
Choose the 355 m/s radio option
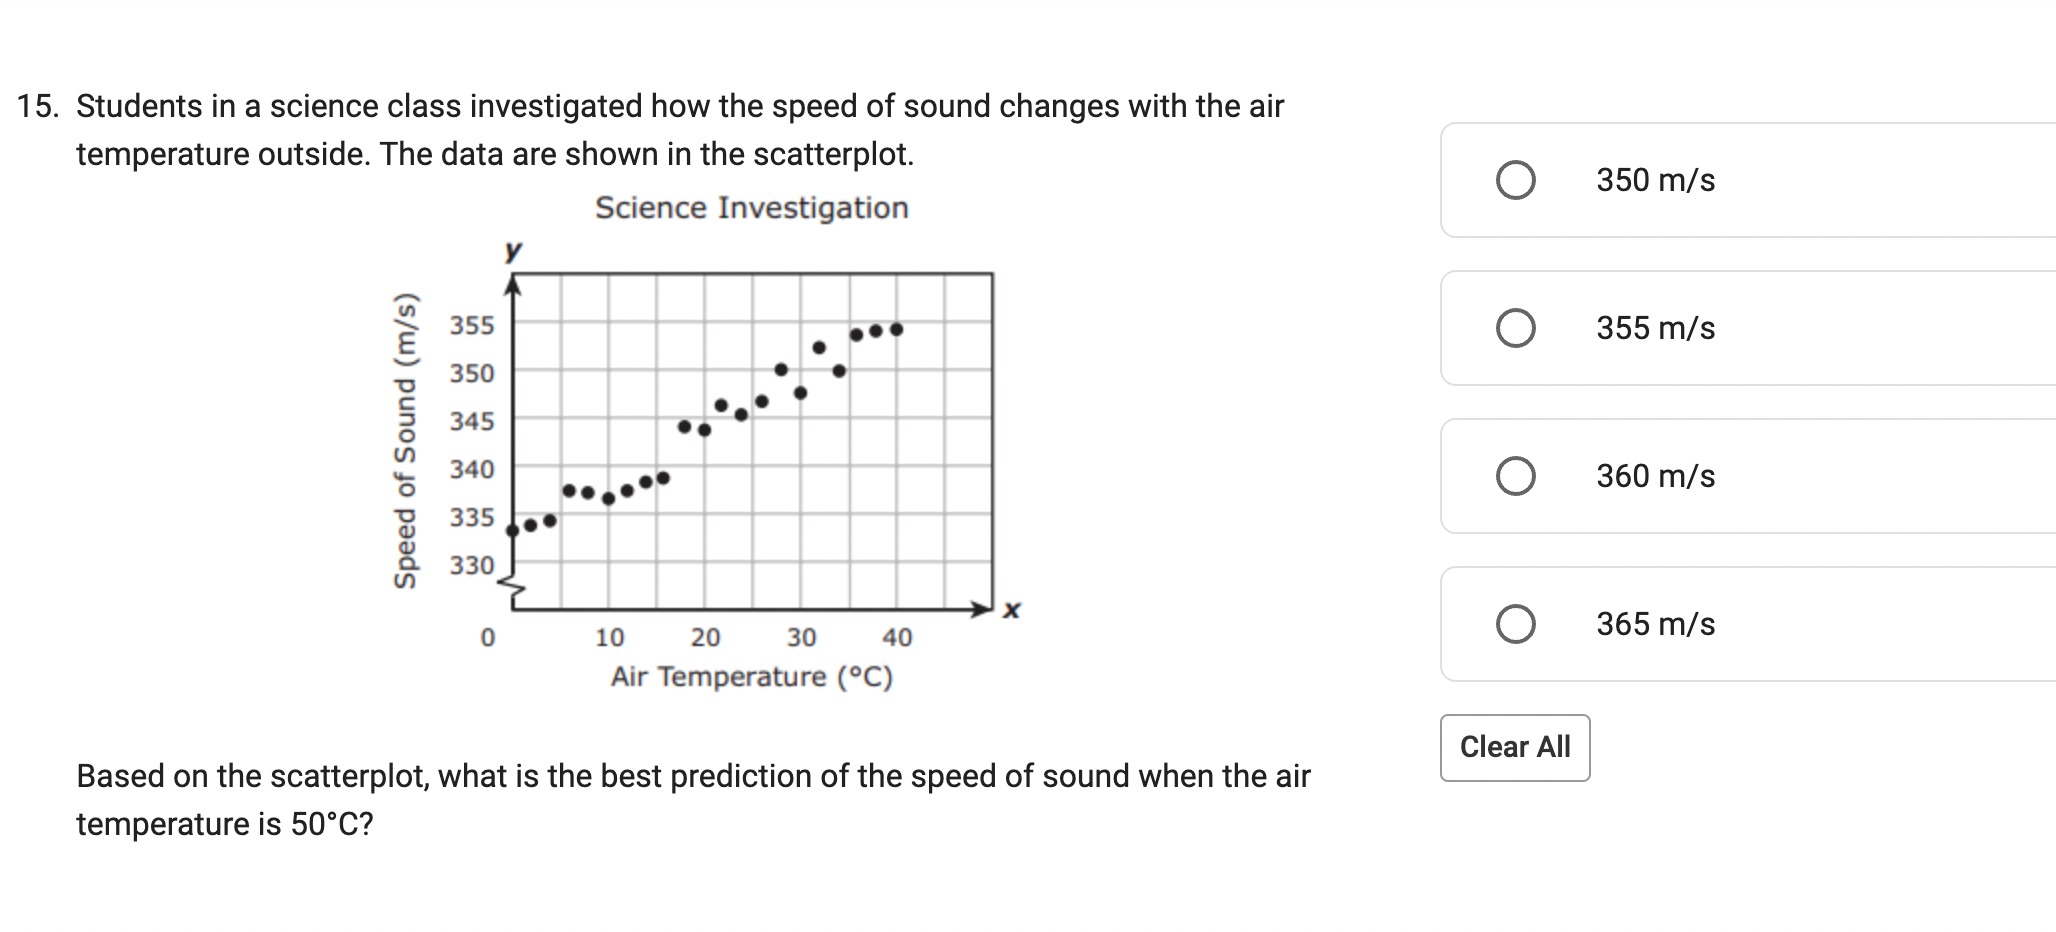click(x=1515, y=328)
